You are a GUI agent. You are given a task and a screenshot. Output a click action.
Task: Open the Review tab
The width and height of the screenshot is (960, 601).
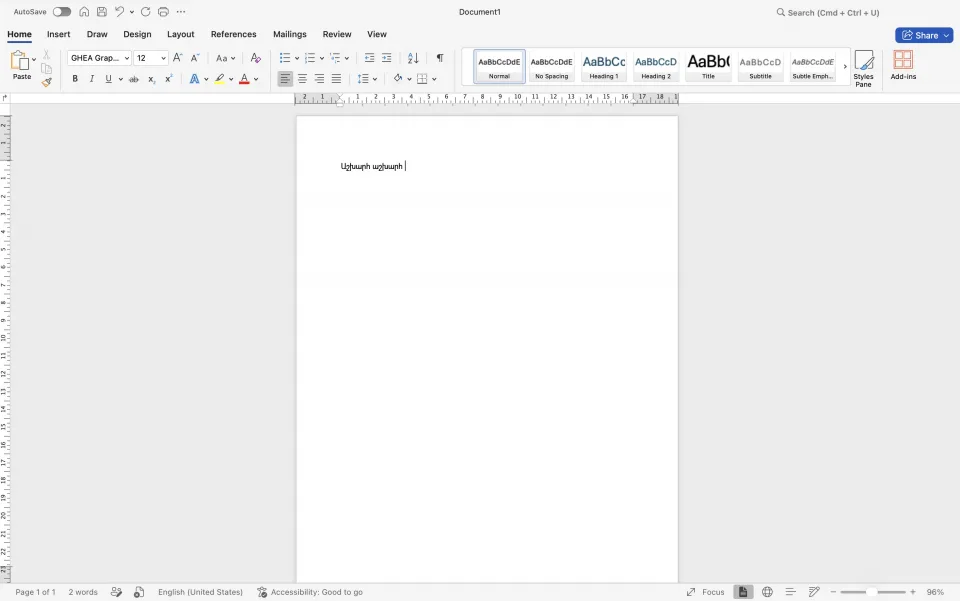[x=337, y=34]
